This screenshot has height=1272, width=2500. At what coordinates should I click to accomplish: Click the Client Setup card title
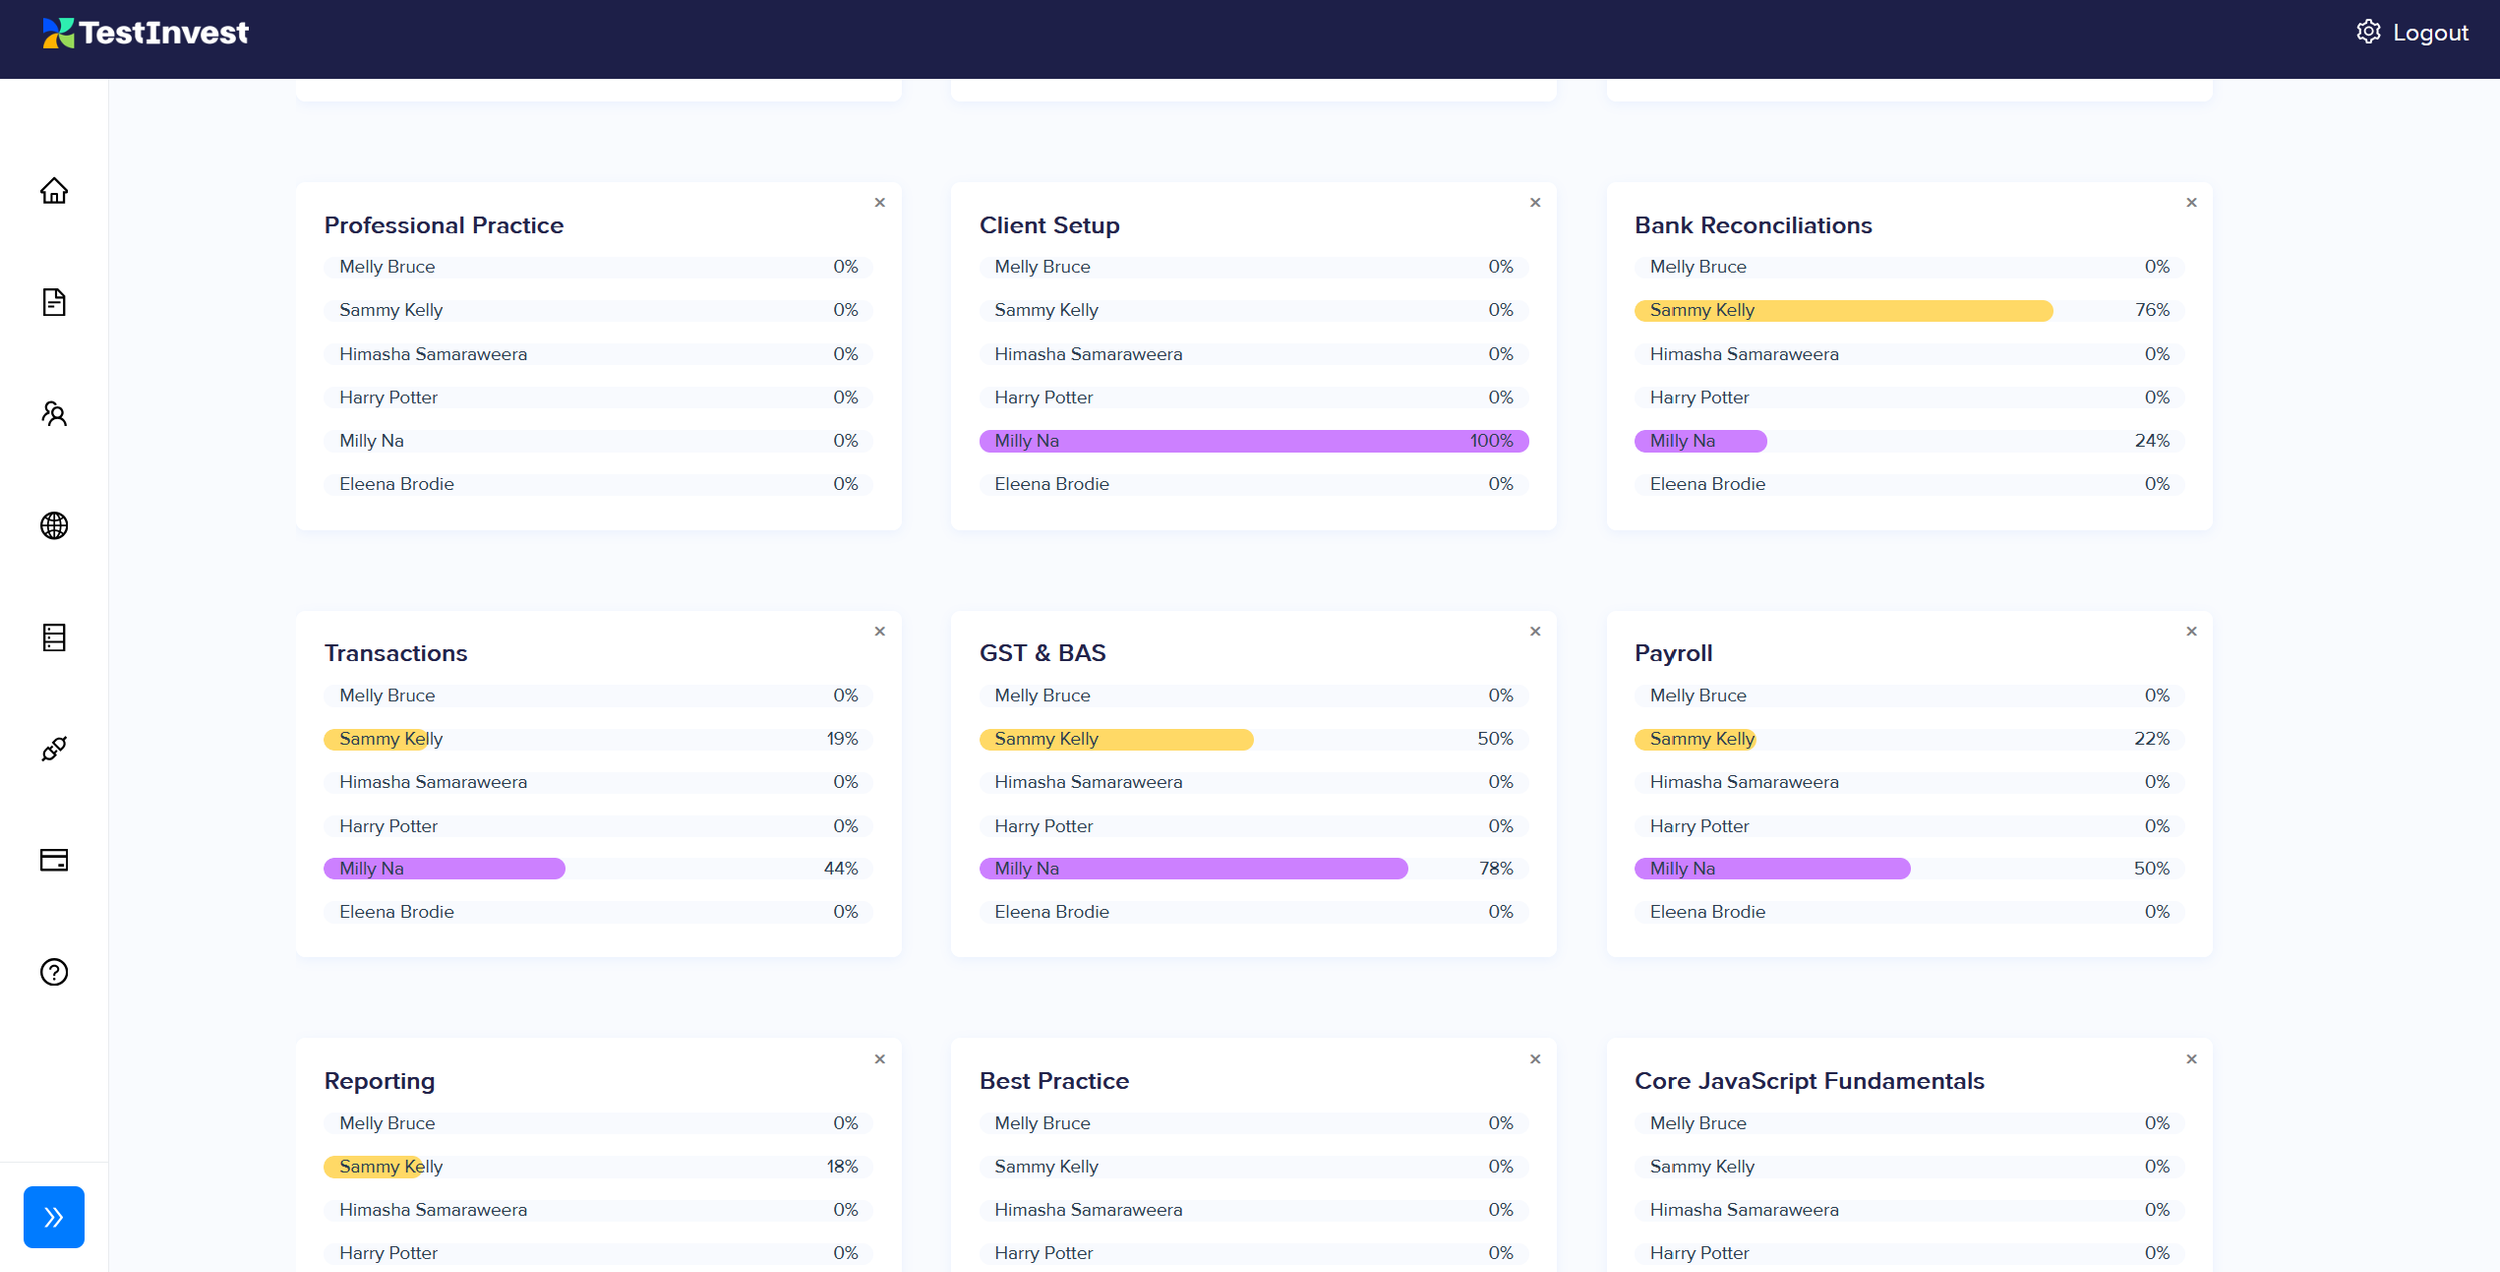1049,225
